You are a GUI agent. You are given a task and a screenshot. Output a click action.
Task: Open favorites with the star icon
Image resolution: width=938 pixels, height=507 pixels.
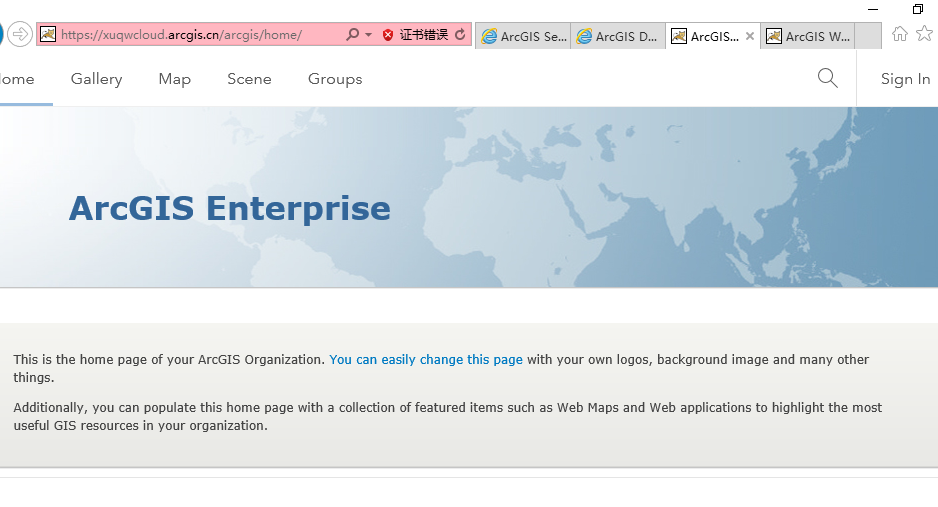925,33
